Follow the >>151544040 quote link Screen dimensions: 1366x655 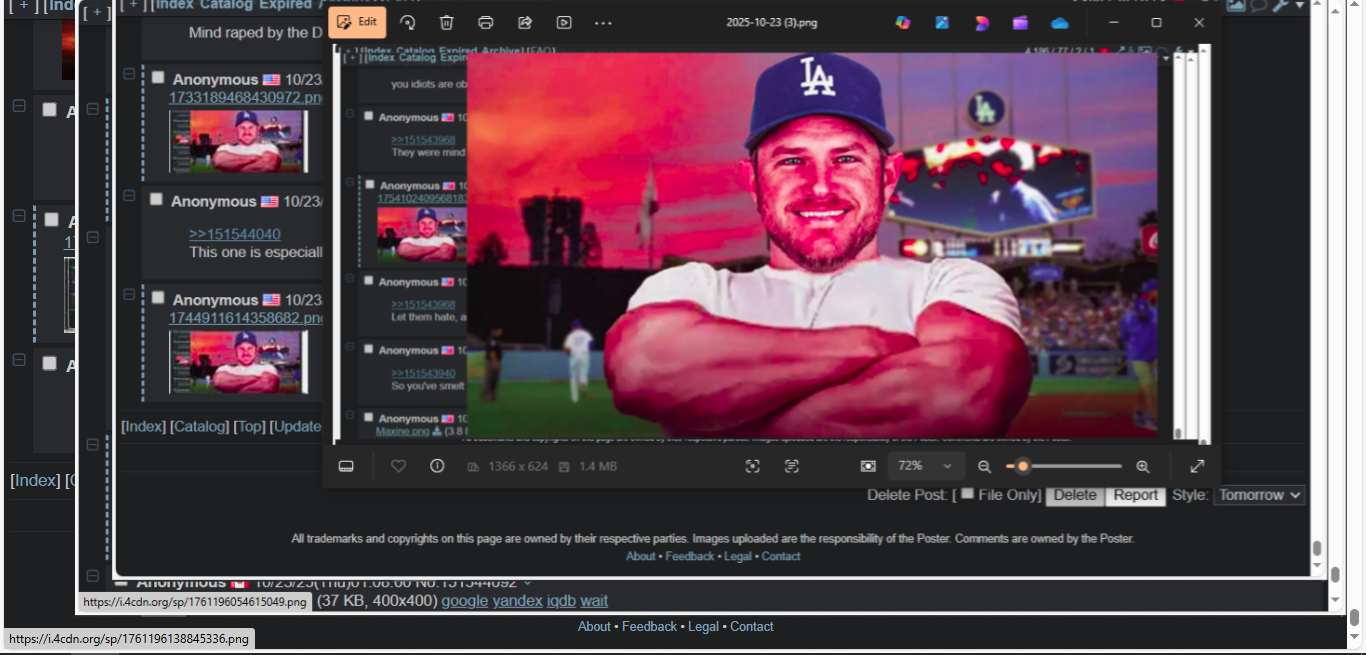235,234
